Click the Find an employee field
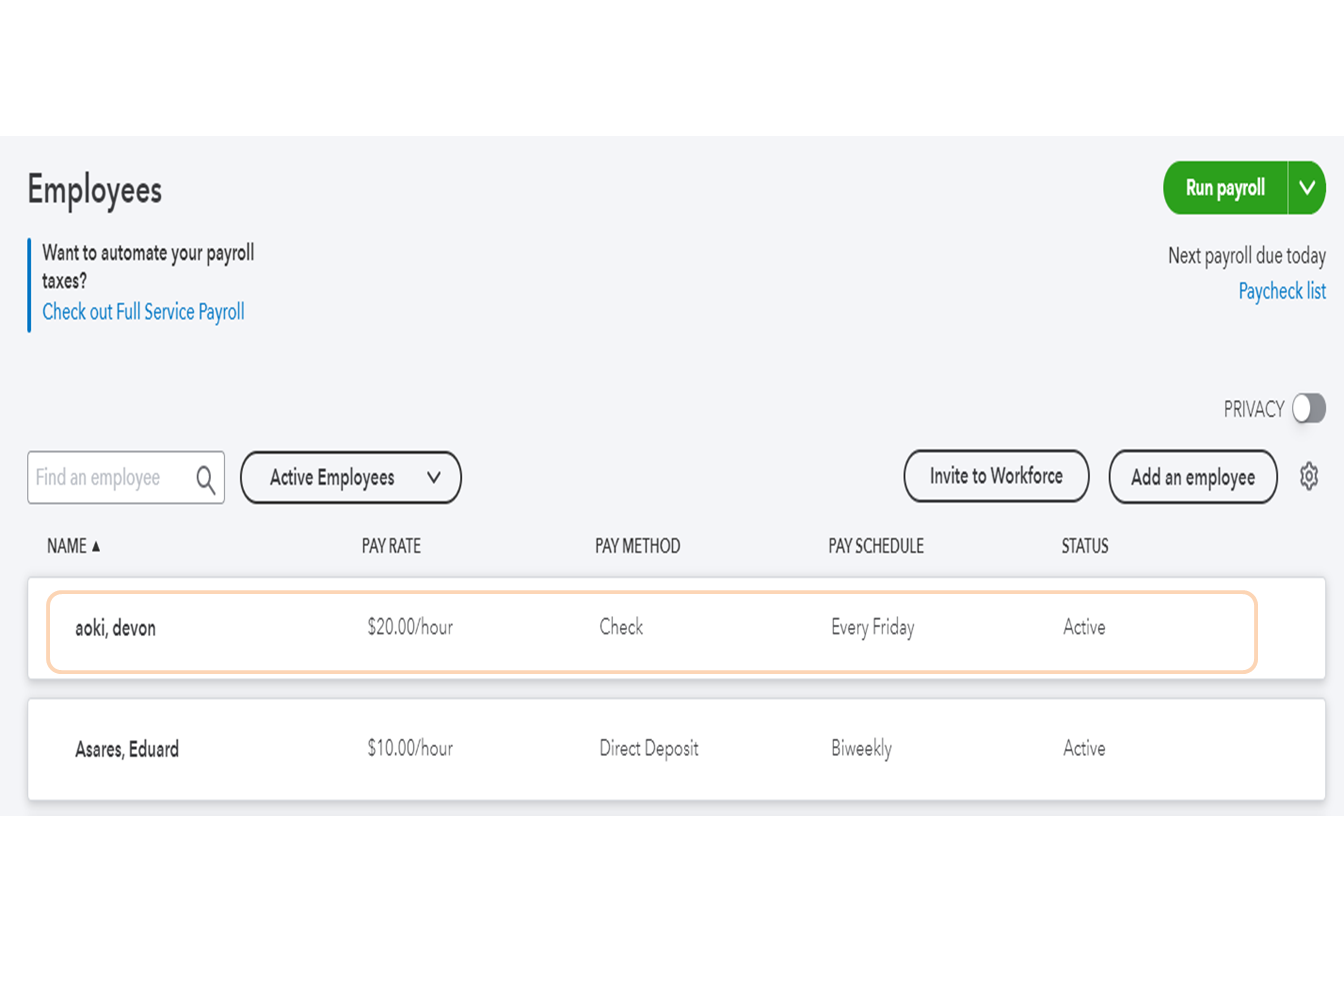This screenshot has height=1008, width=1344. click(110, 478)
